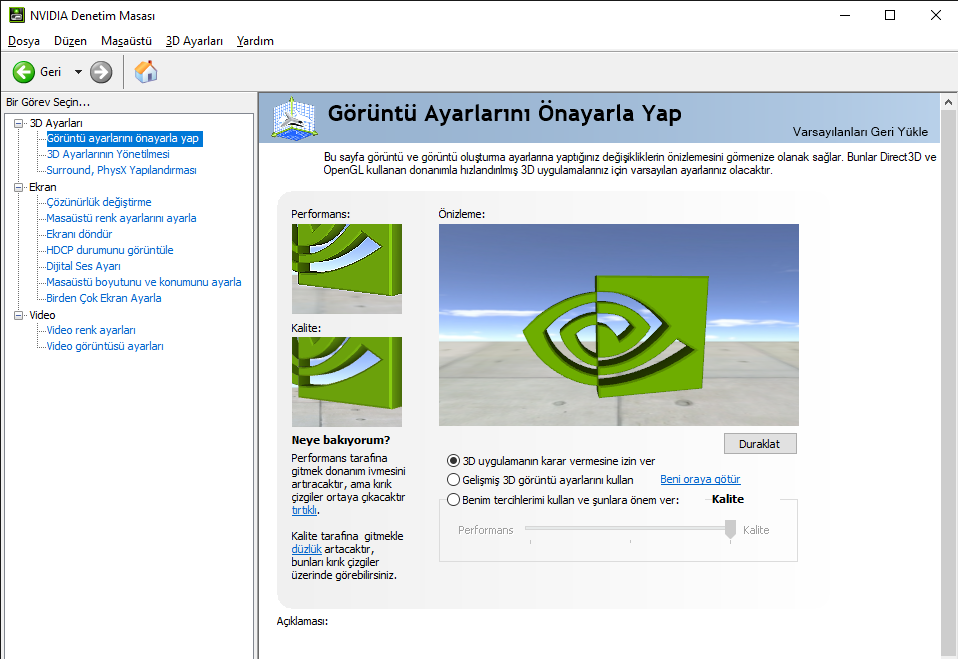Open the Dosya menu
This screenshot has height=659, width=958.
click(x=24, y=41)
